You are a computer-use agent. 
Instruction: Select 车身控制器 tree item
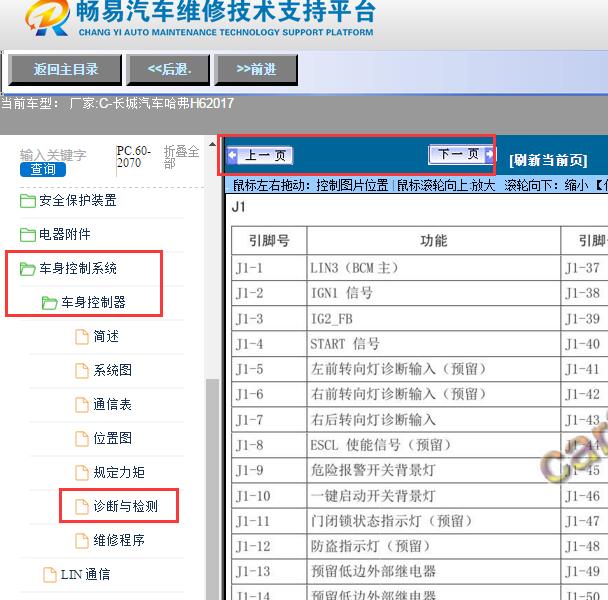93,303
